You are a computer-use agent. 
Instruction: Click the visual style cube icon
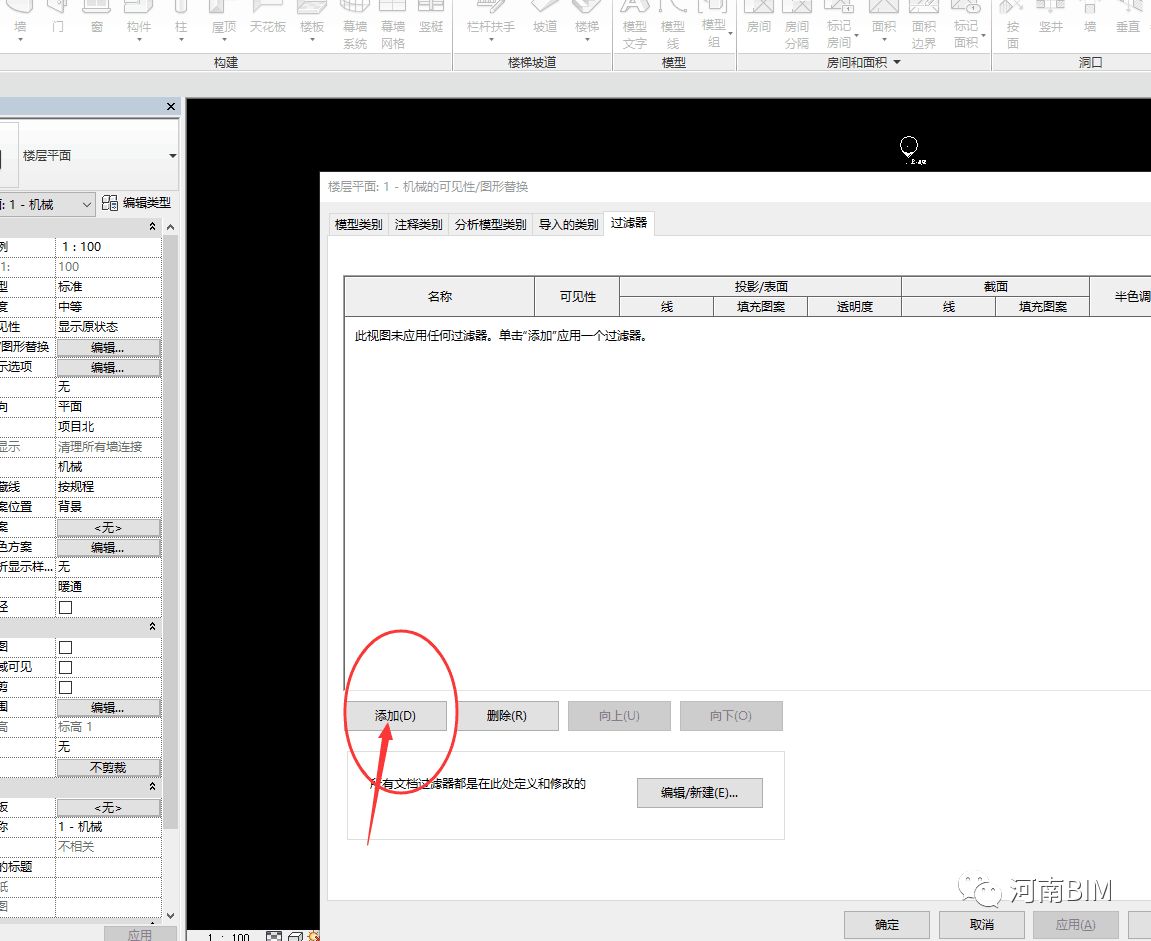(x=295, y=937)
